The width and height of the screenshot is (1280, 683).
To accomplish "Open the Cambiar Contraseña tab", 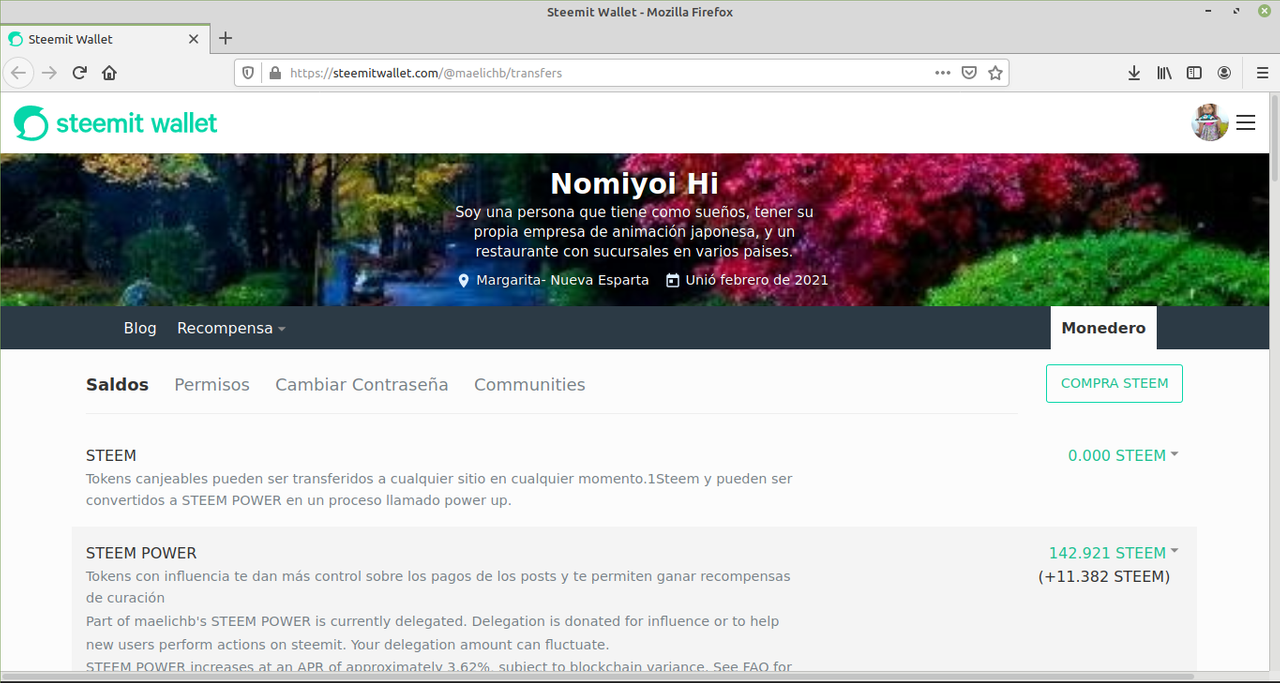I will tap(362, 384).
